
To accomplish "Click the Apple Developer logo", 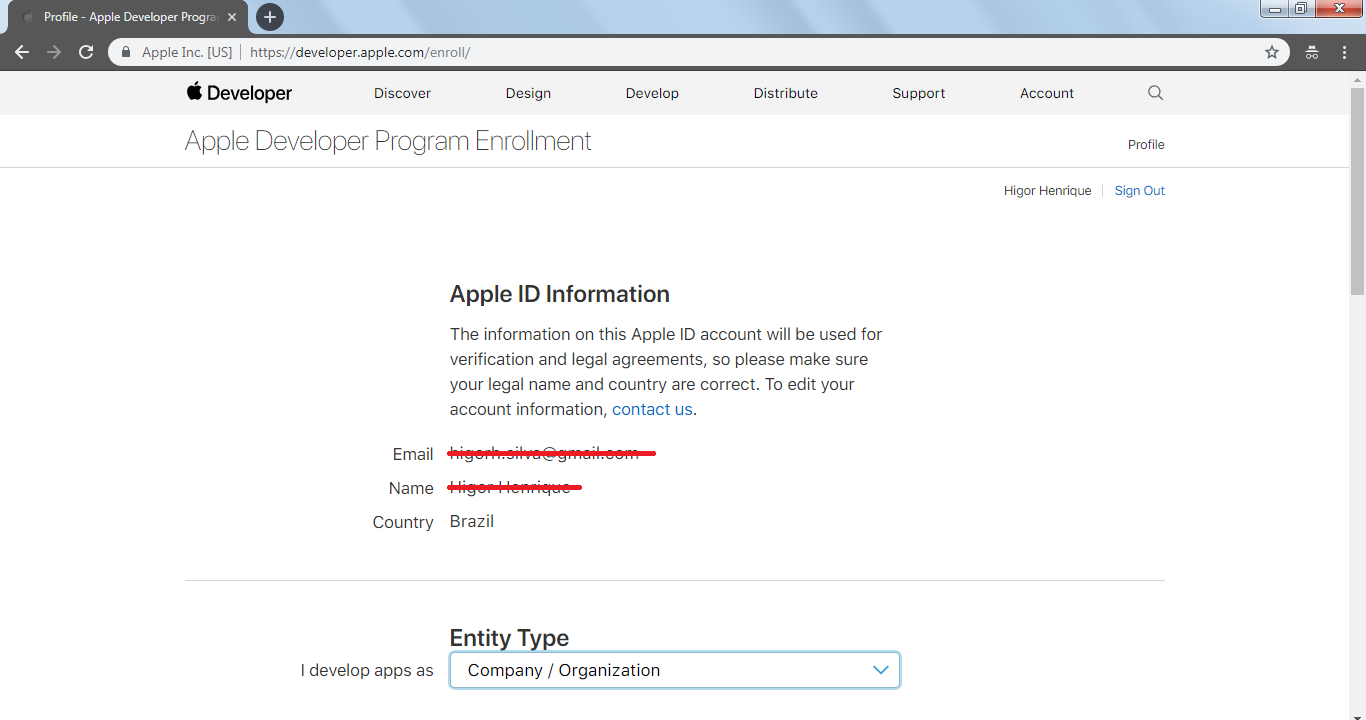I will [x=239, y=93].
